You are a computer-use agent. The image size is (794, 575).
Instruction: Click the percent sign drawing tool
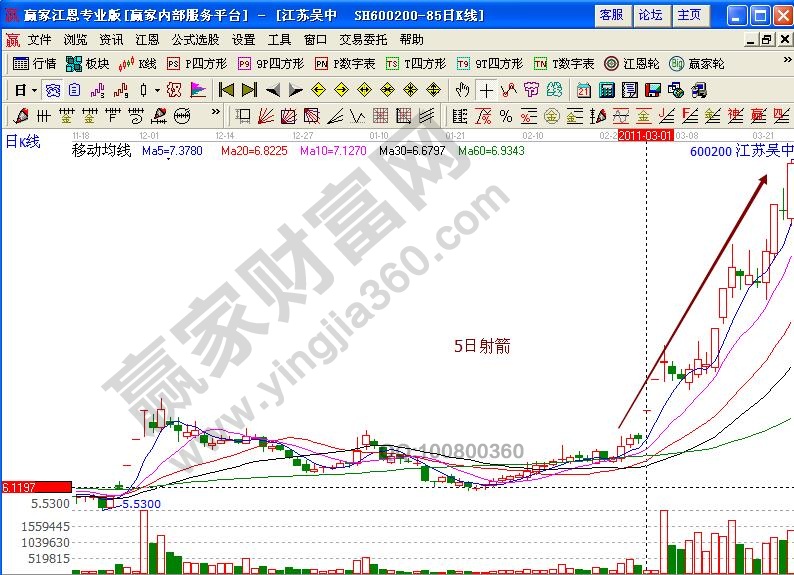point(506,115)
